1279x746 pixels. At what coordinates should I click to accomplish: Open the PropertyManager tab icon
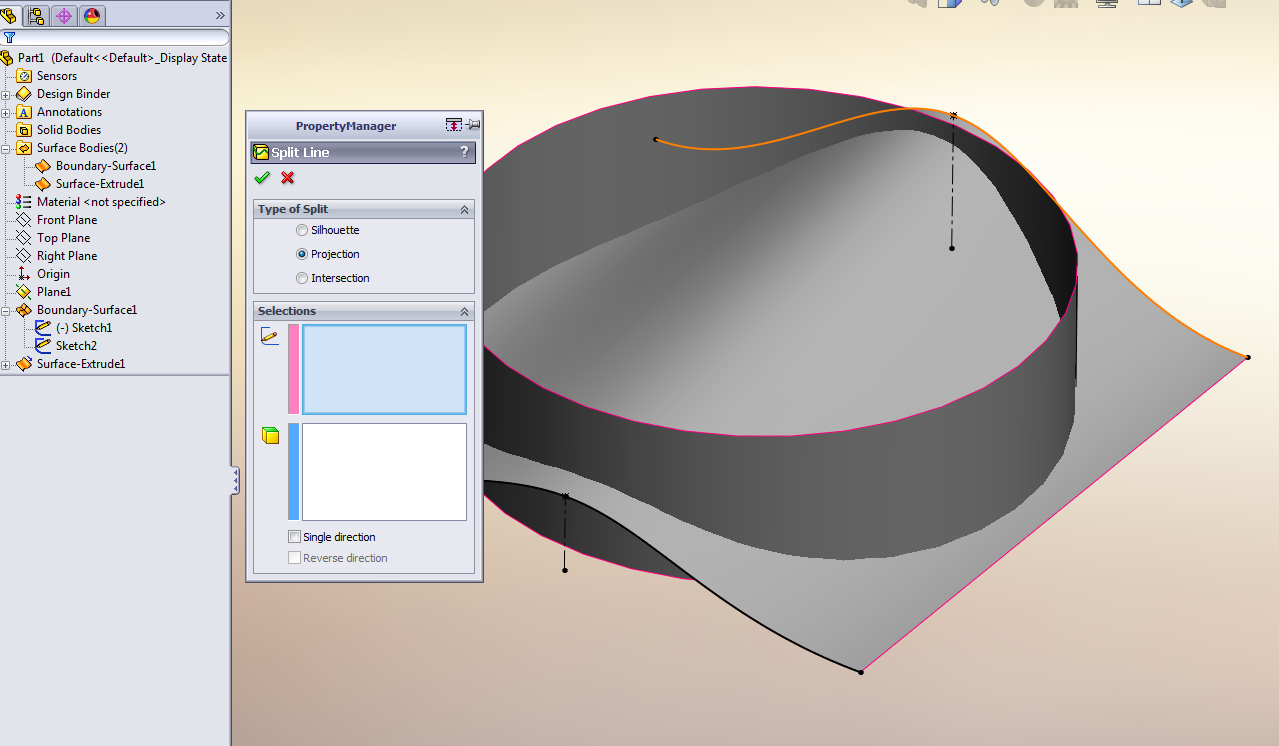[37, 15]
